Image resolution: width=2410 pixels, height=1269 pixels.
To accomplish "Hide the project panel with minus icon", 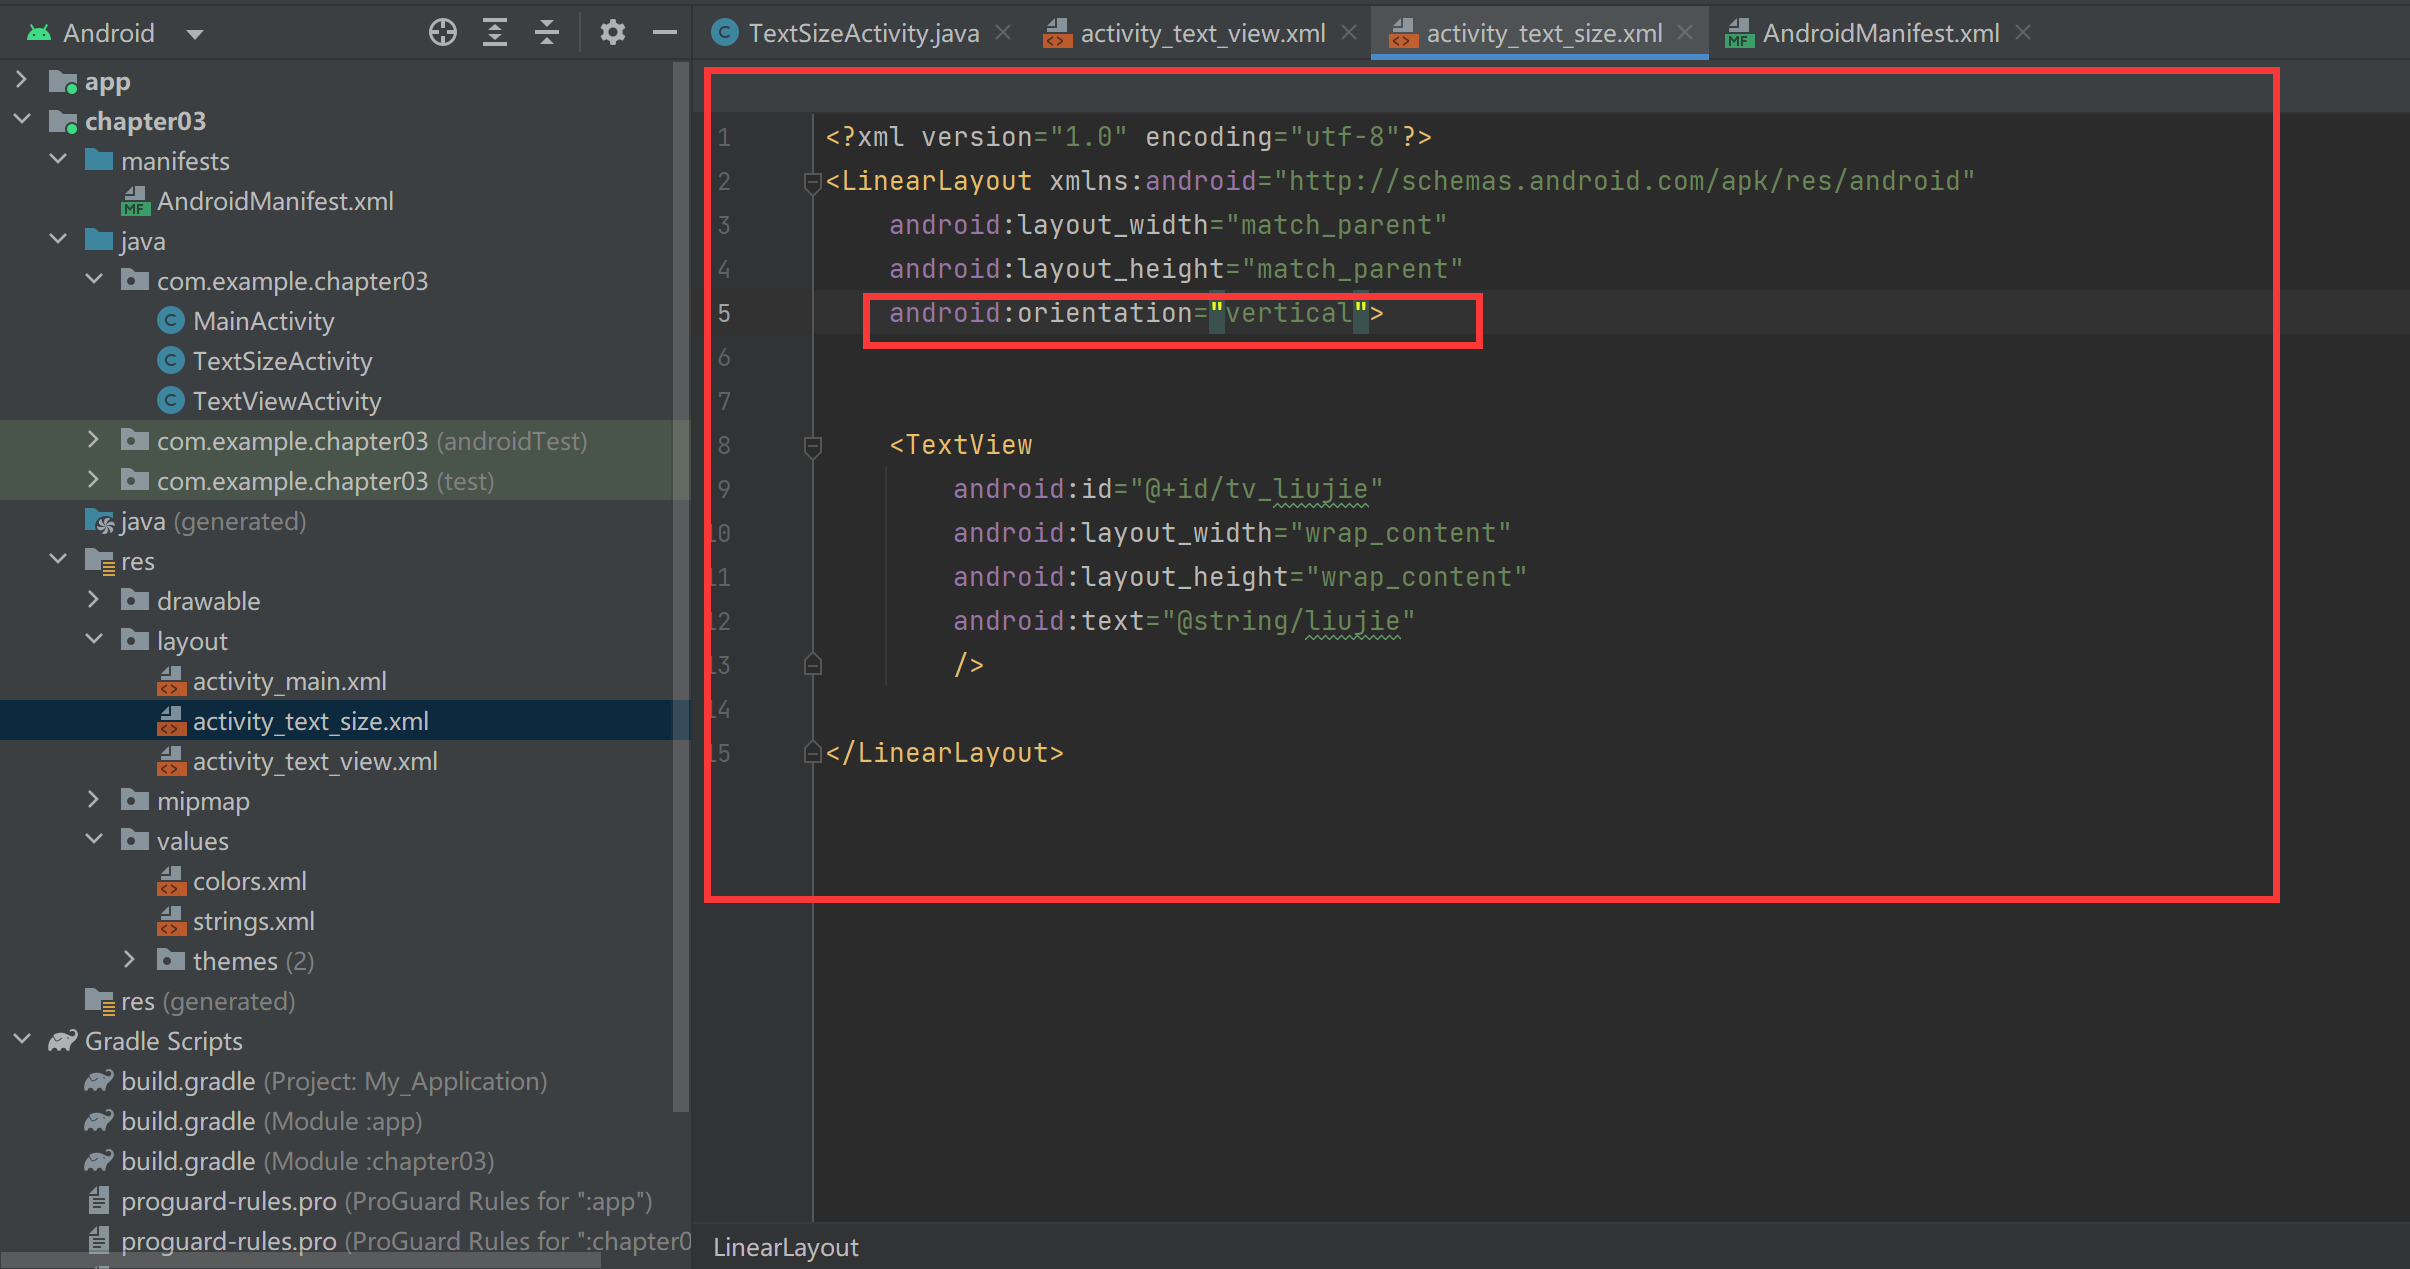I will [x=665, y=33].
